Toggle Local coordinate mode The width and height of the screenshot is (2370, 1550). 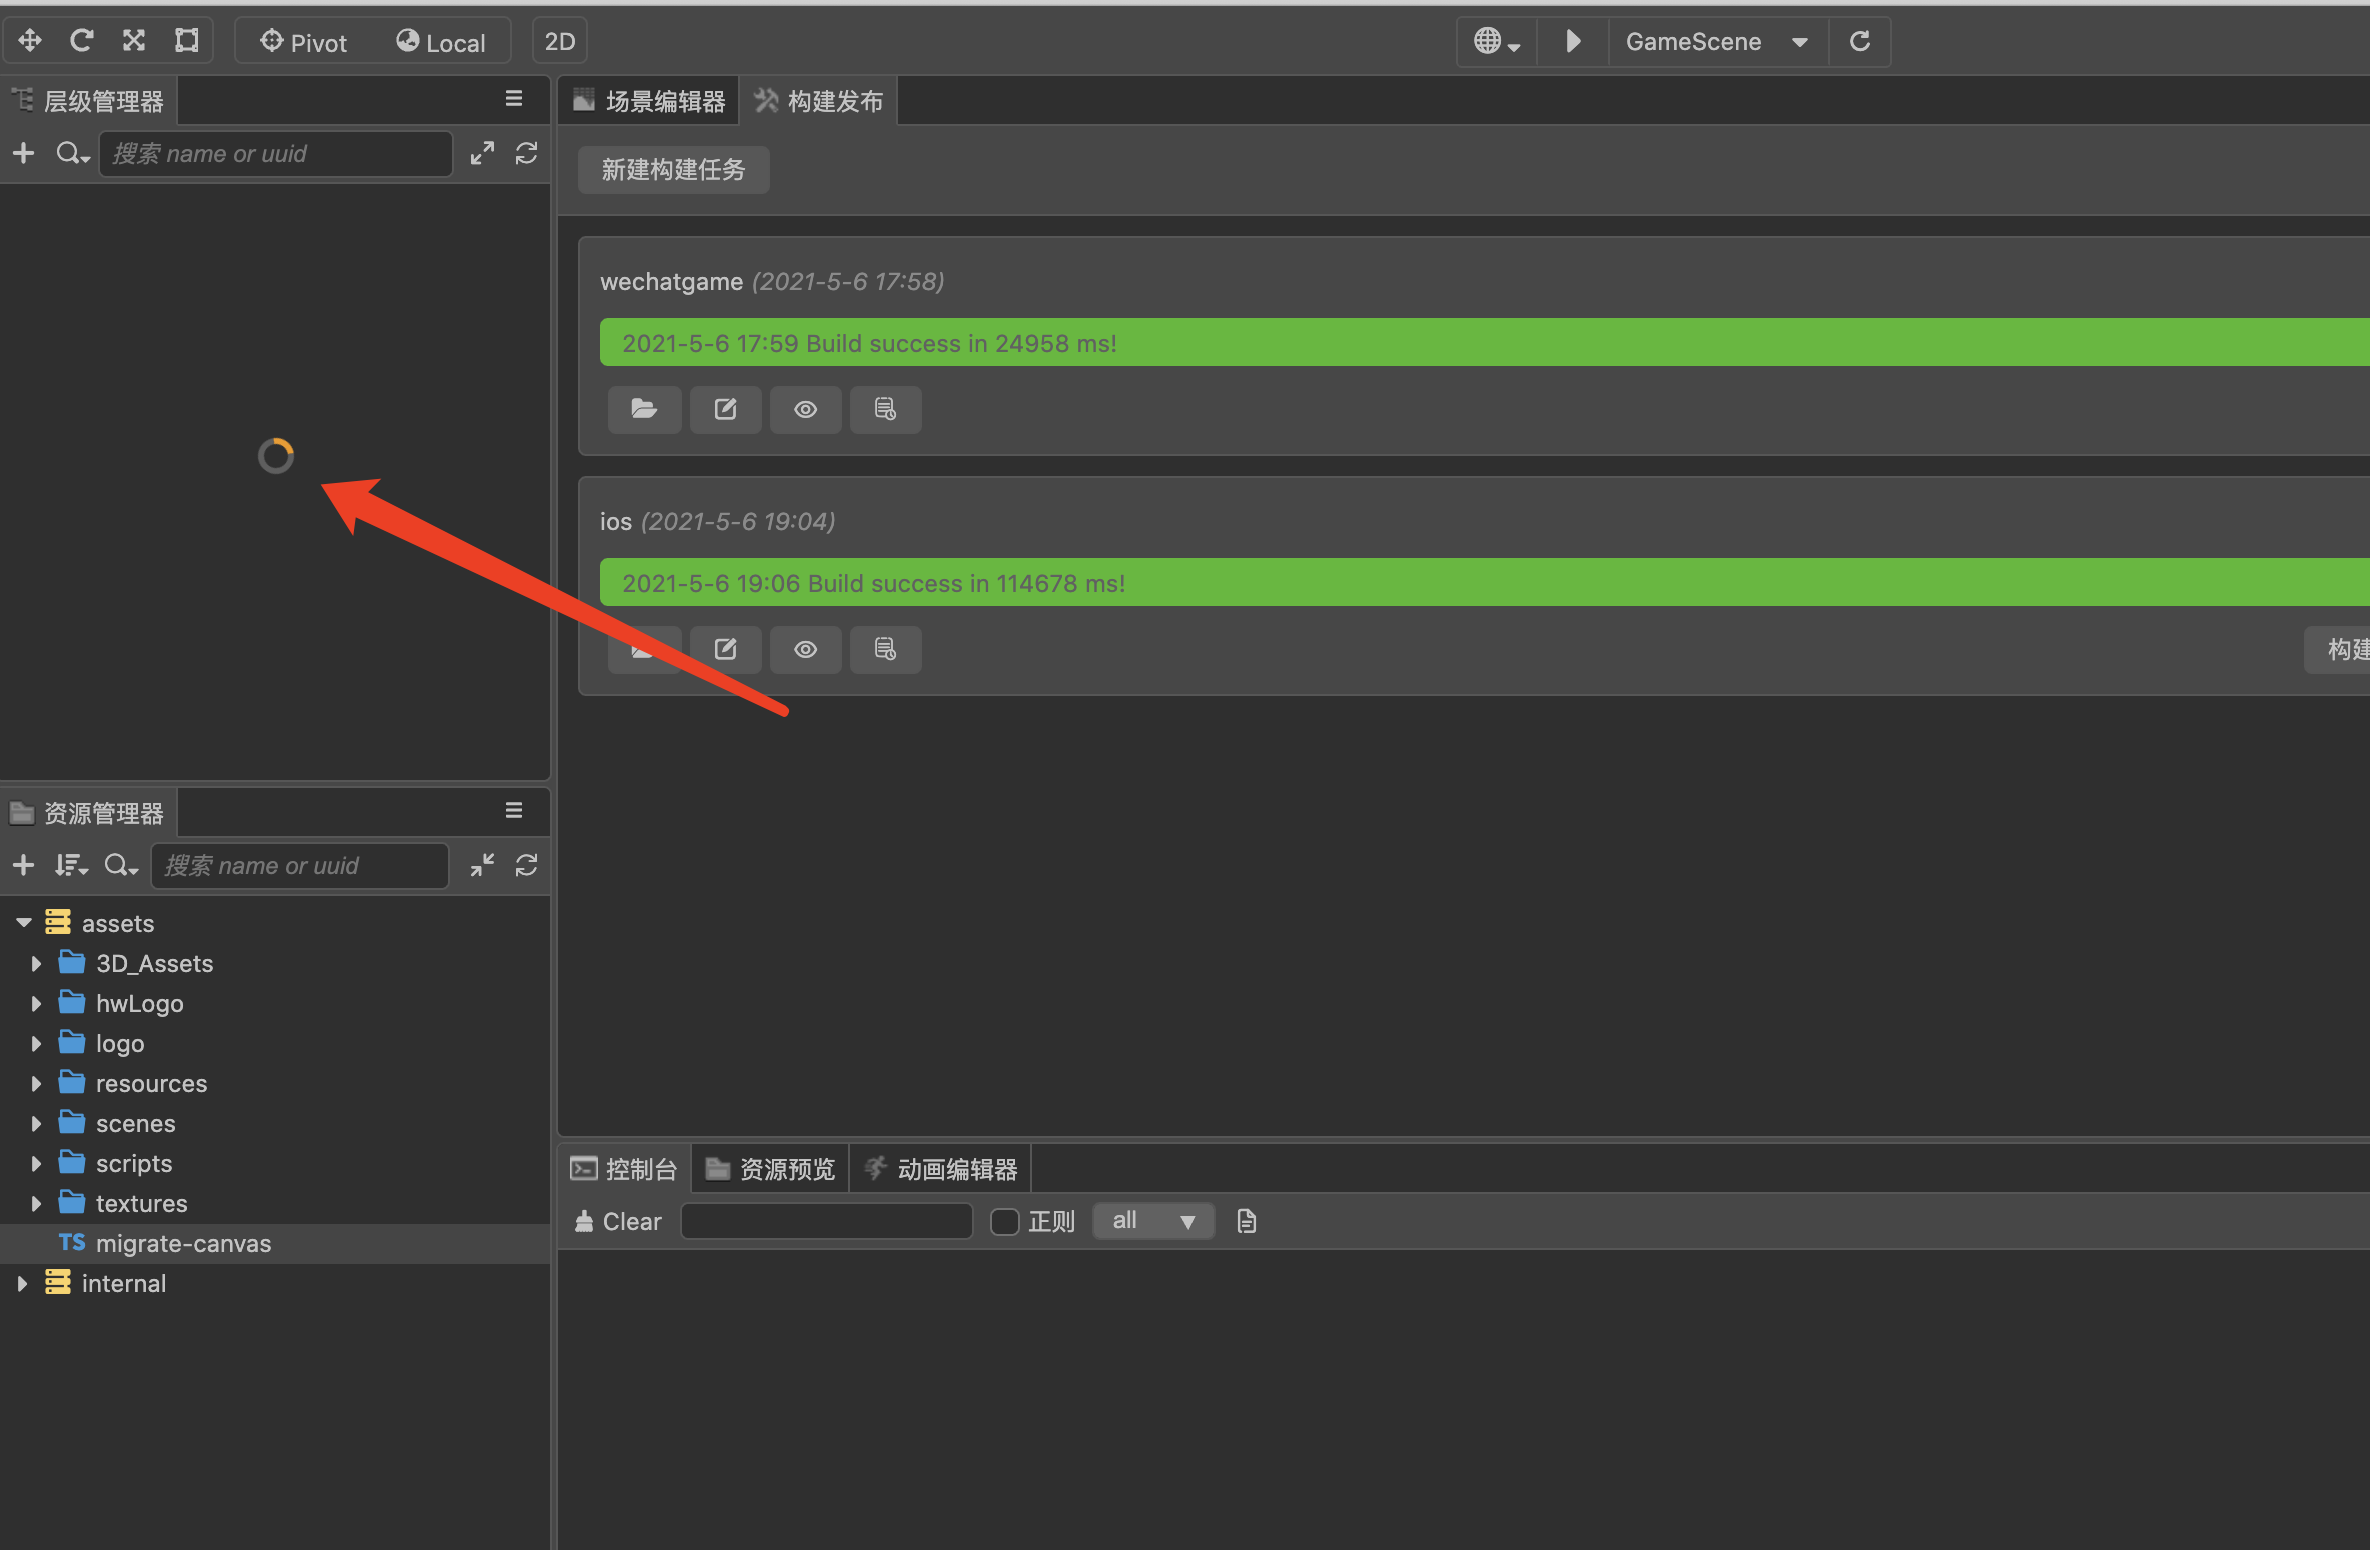point(441,42)
